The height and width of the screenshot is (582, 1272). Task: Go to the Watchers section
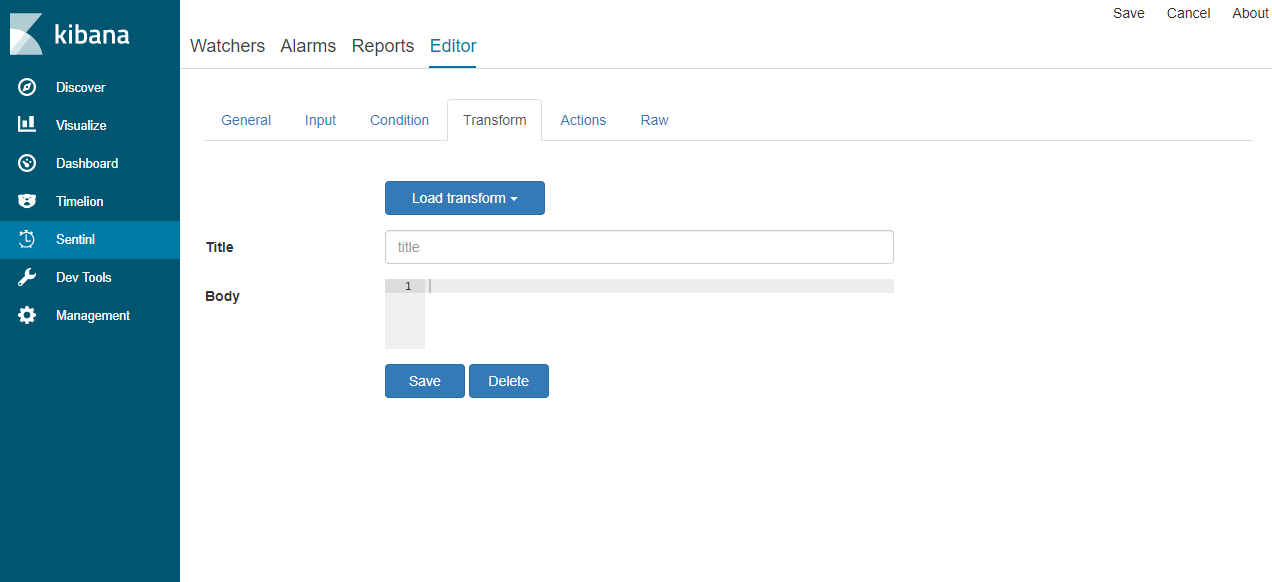coord(227,46)
